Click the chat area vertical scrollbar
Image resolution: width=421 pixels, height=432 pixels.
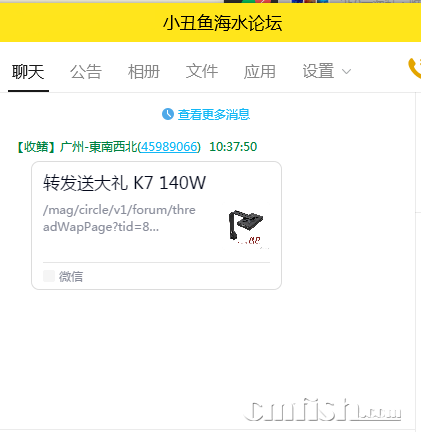tap(418, 262)
